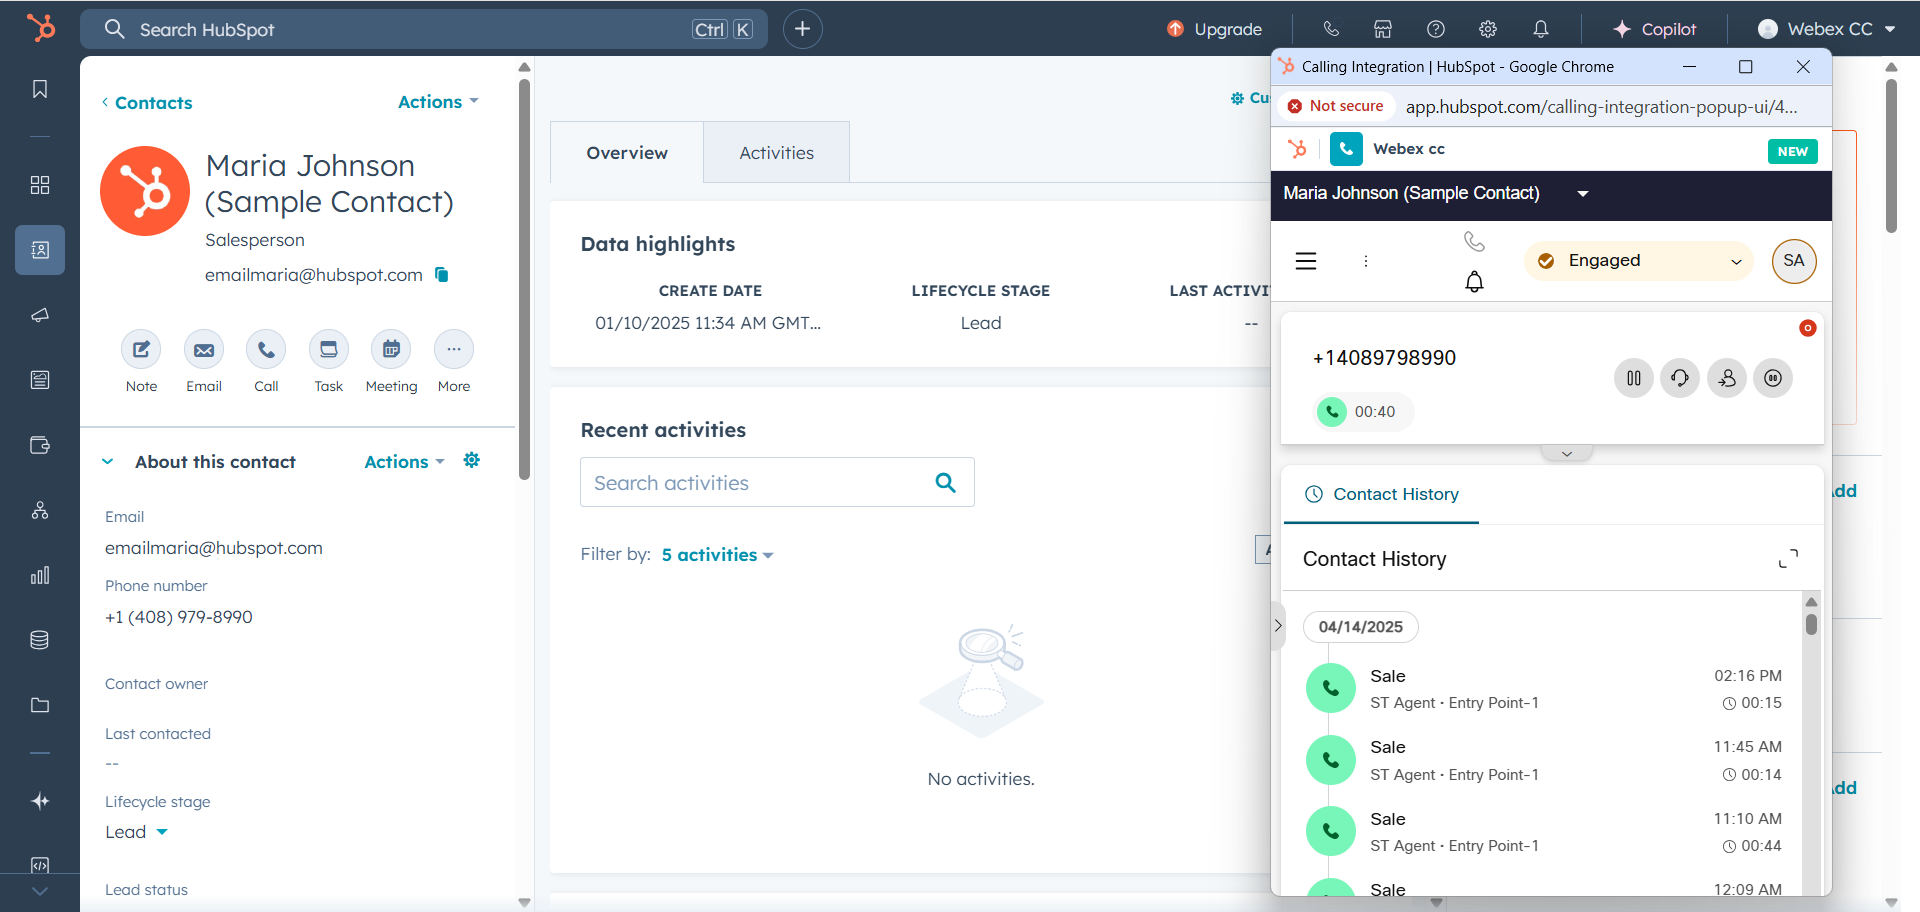Viewport: 1920px width, 912px height.
Task: Open the 5 activities filter dropdown
Action: pyautogui.click(x=717, y=555)
